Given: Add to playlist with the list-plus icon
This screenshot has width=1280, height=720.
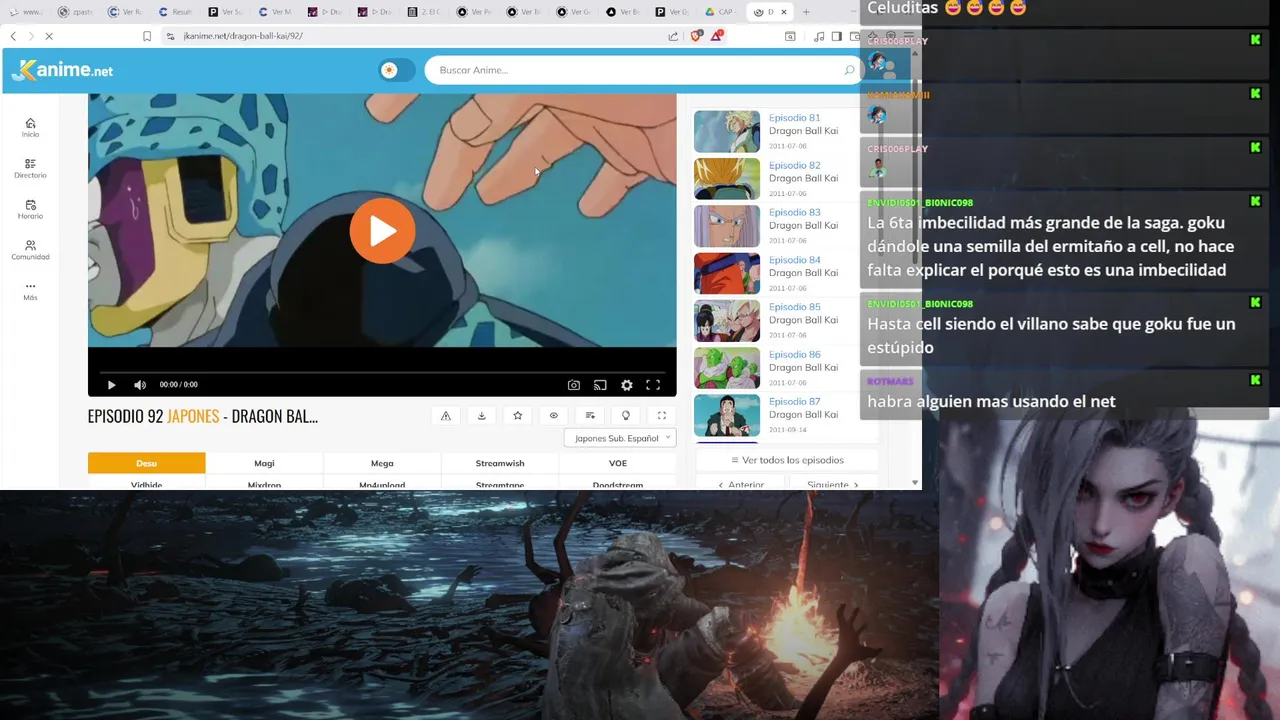Looking at the screenshot, I should (590, 416).
